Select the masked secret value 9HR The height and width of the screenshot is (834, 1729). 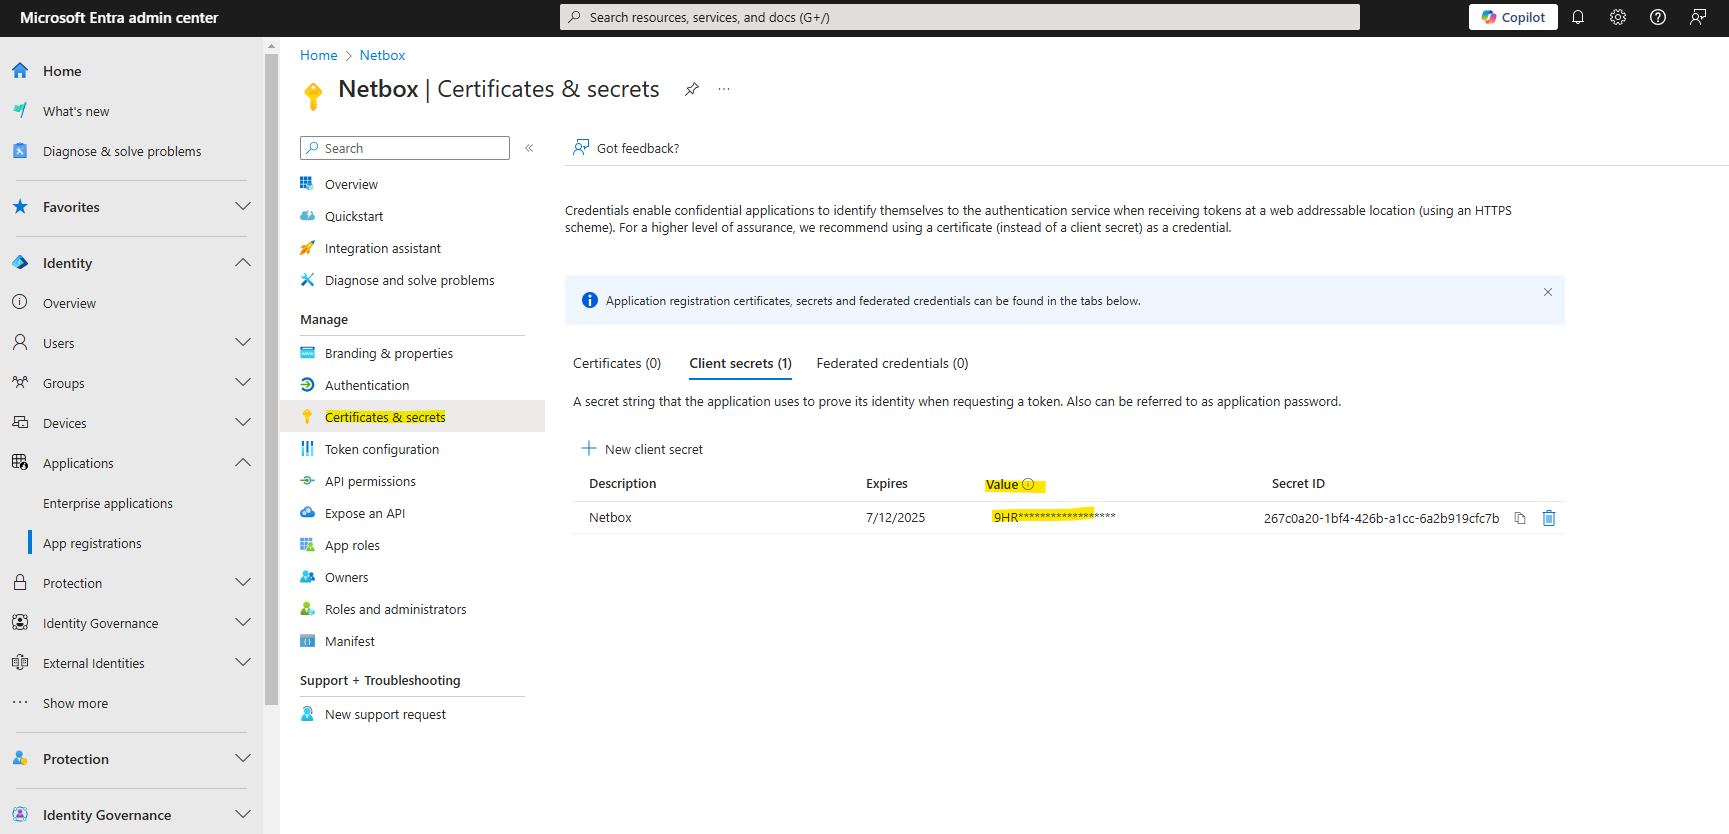(x=1054, y=517)
